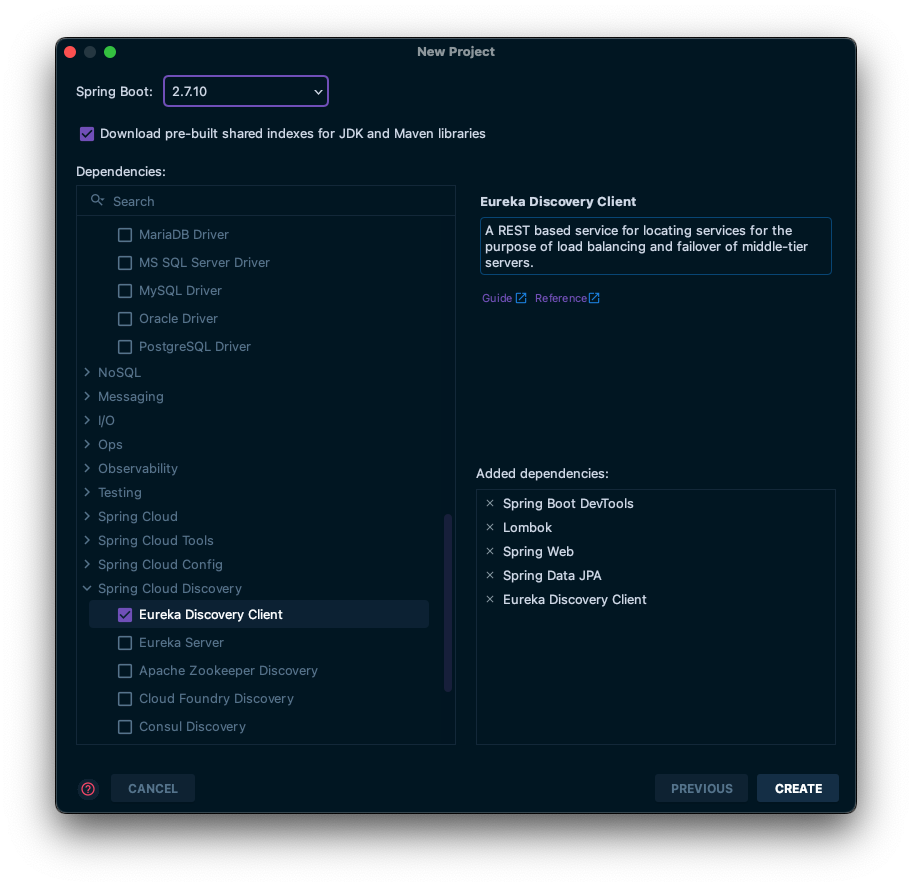The image size is (912, 887).
Task: Remove Spring Boot DevTools with its X icon
Action: (490, 503)
